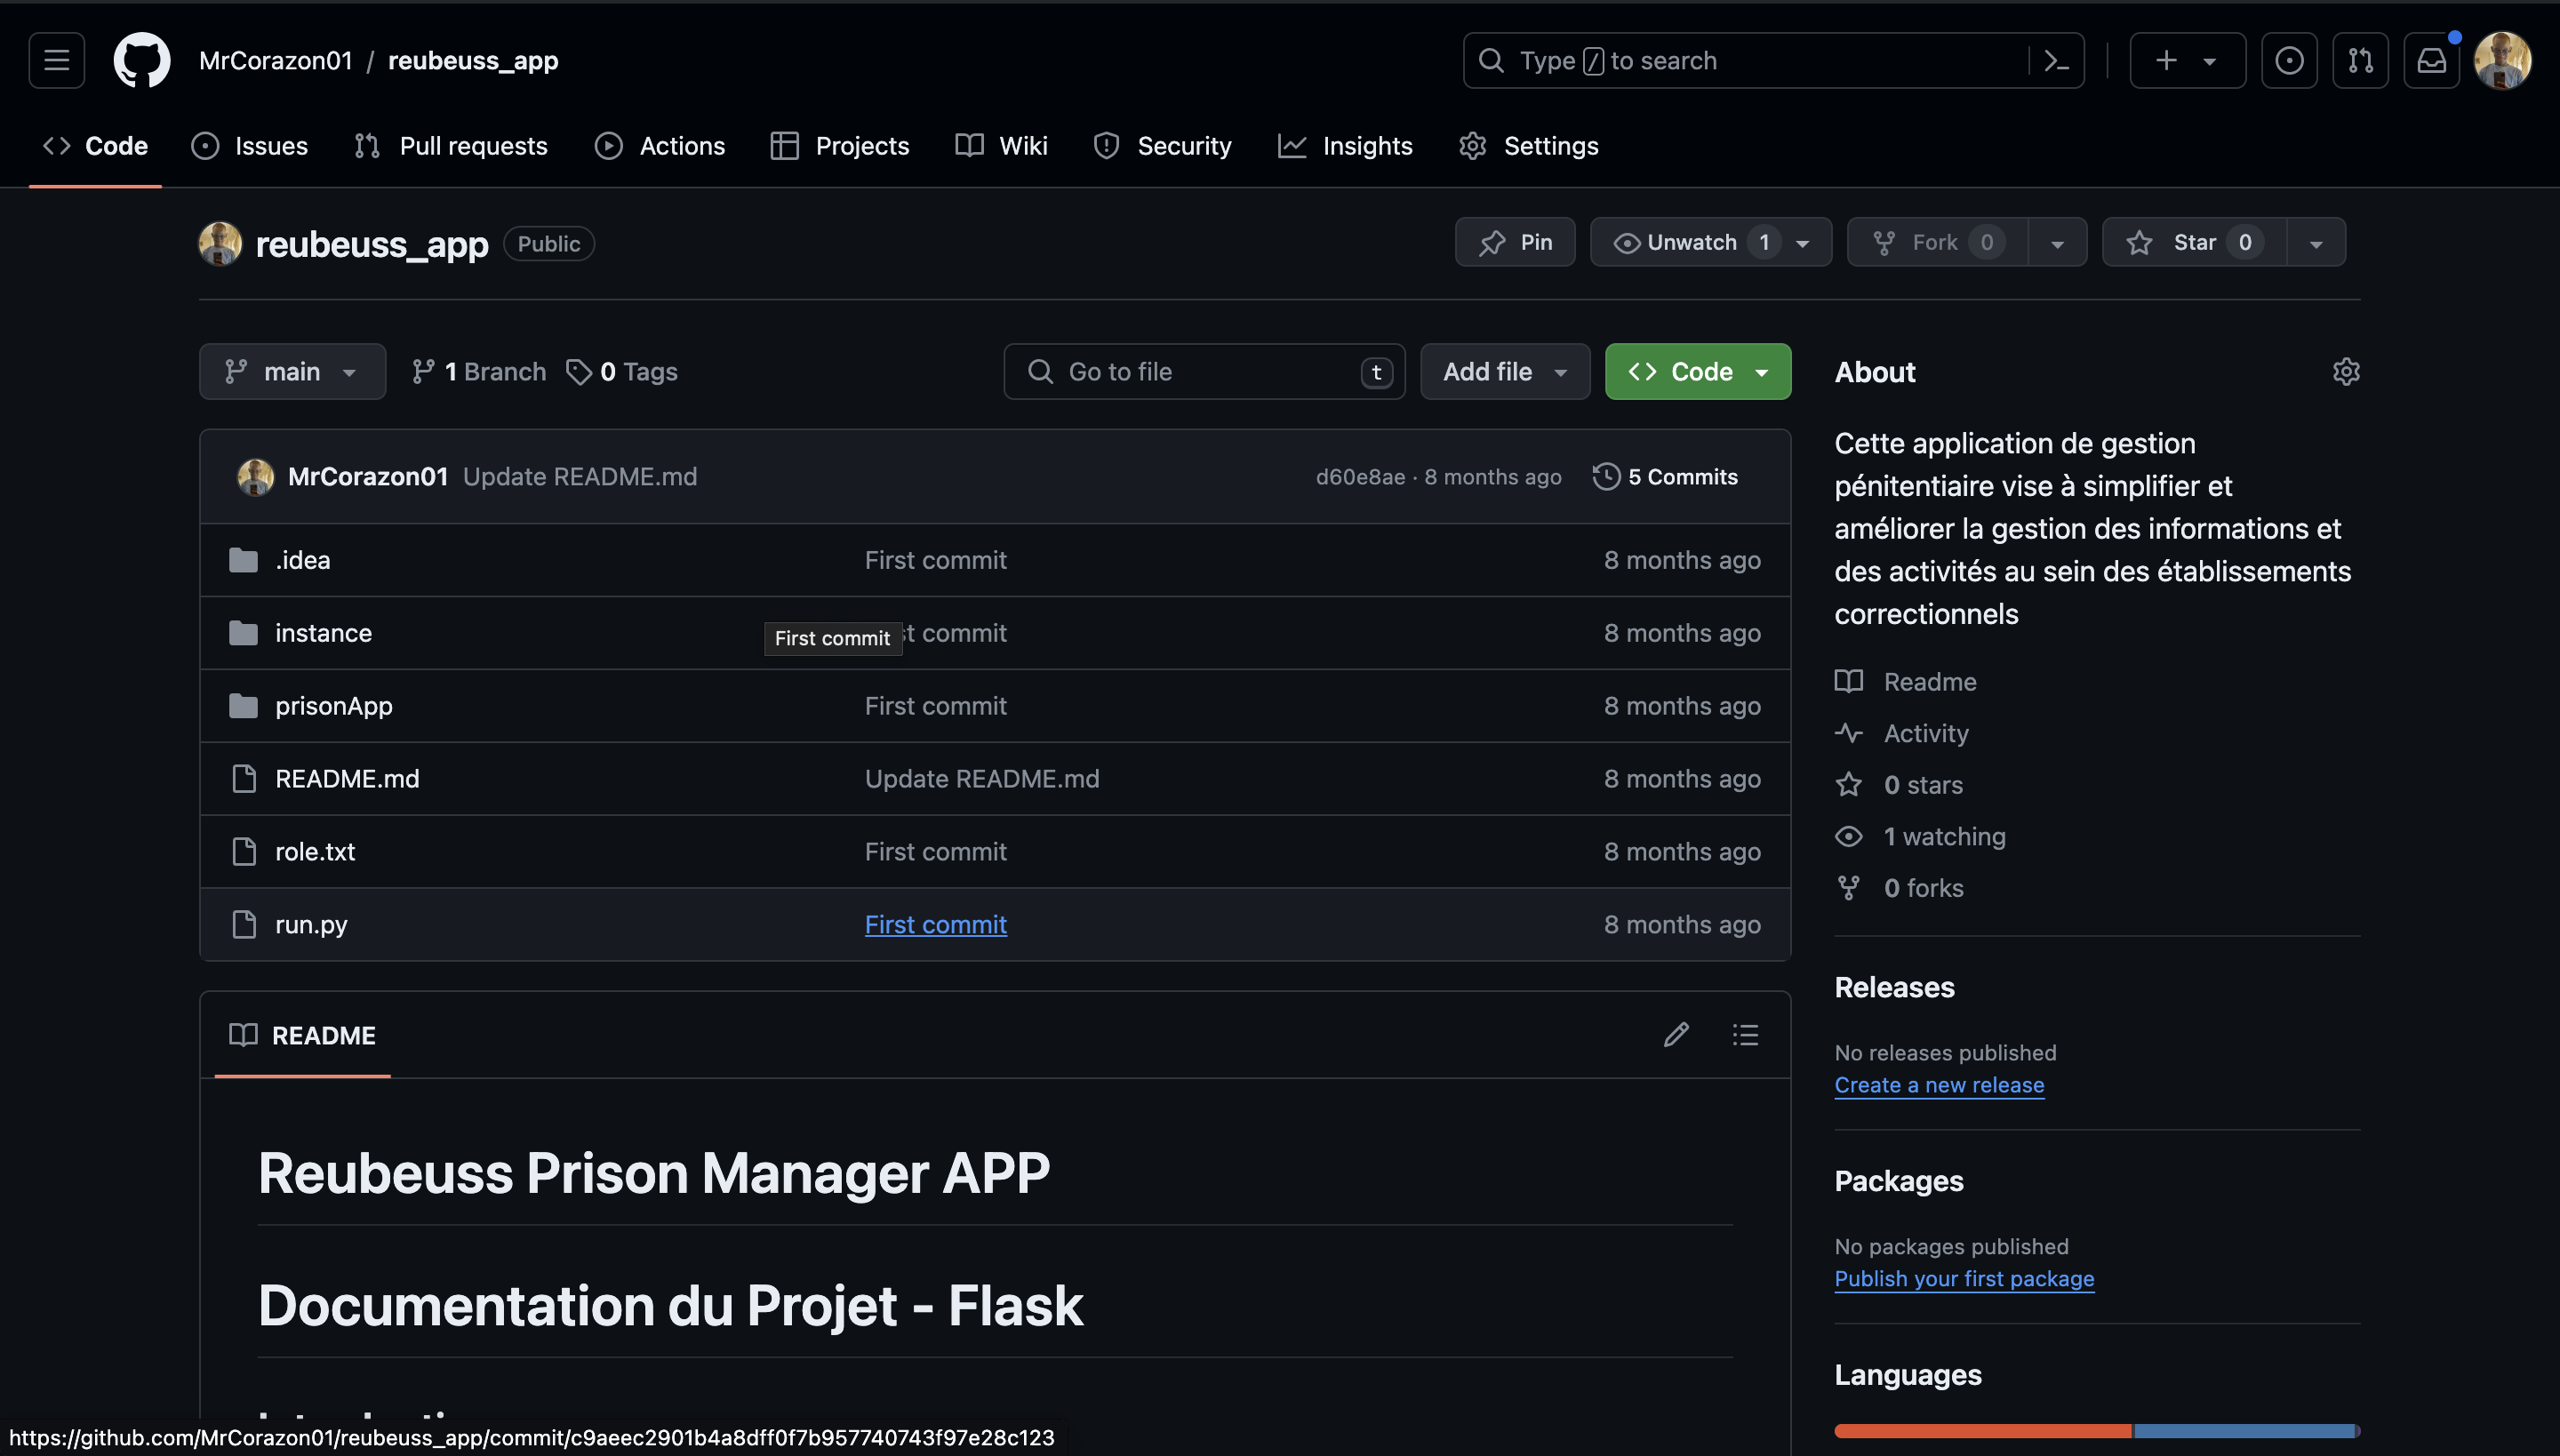Image resolution: width=2560 pixels, height=1456 pixels.
Task: Go to the GitHub homepage logo
Action: pos(142,60)
